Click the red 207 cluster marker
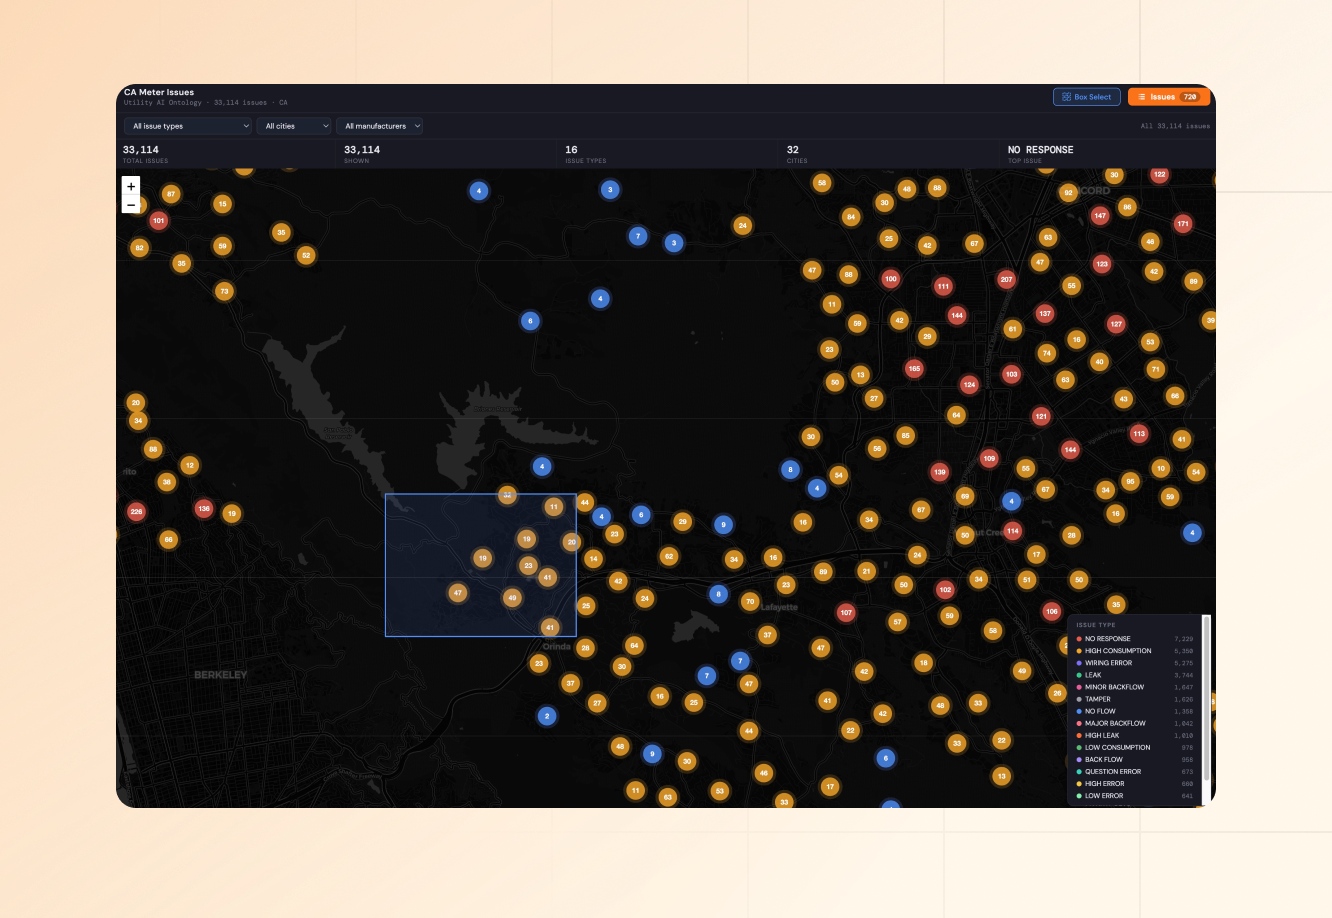This screenshot has height=918, width=1332. (1005, 280)
